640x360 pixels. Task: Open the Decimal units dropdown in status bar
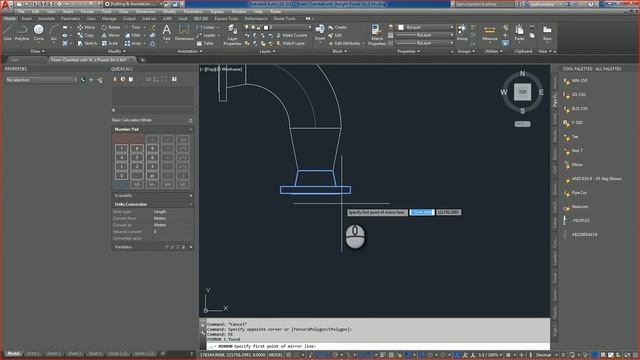[546, 355]
